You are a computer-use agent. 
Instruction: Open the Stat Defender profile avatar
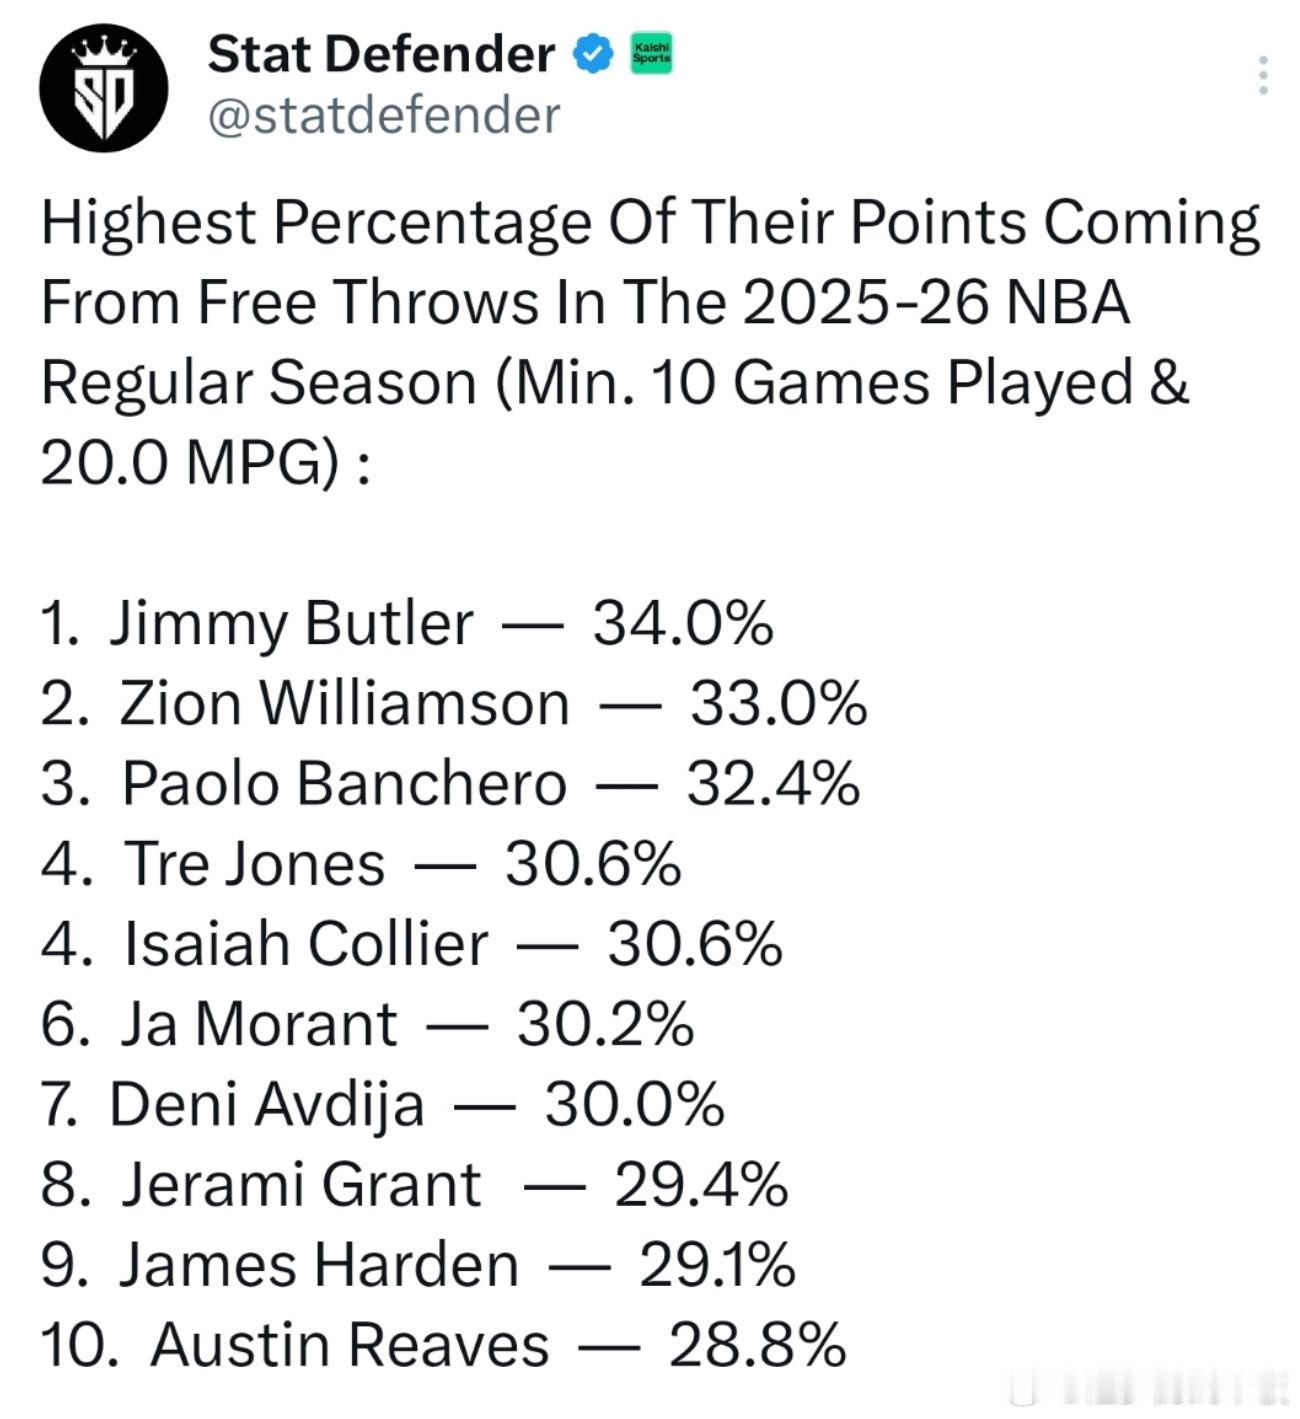point(103,88)
